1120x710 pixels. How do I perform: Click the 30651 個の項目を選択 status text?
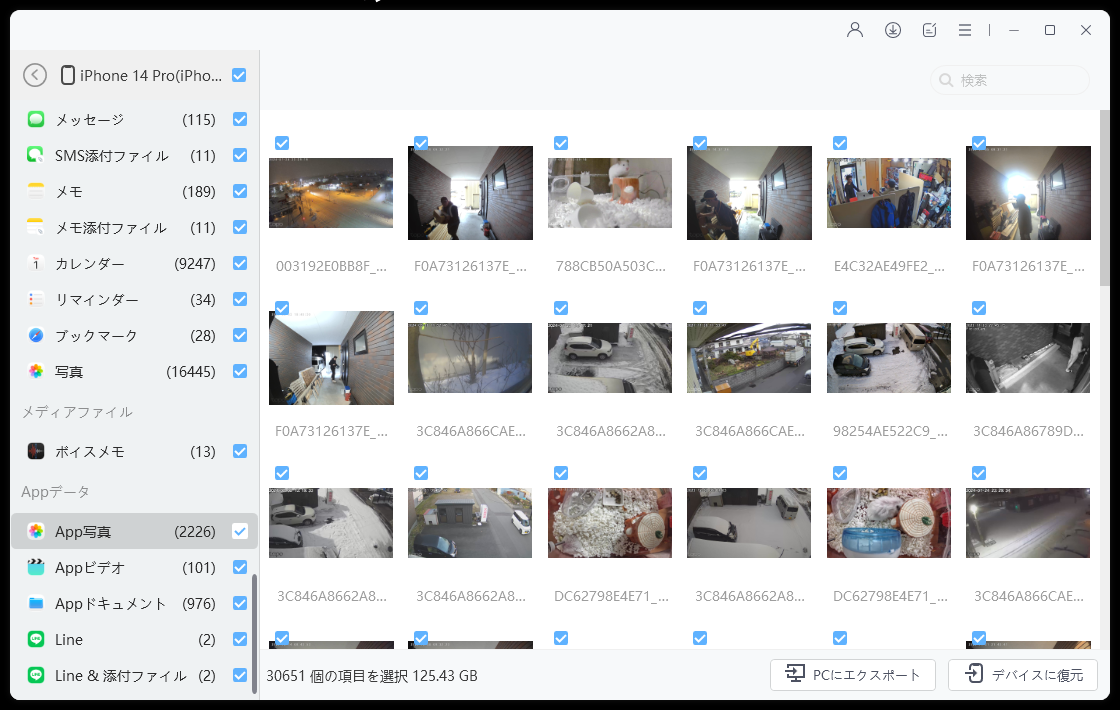tap(372, 676)
